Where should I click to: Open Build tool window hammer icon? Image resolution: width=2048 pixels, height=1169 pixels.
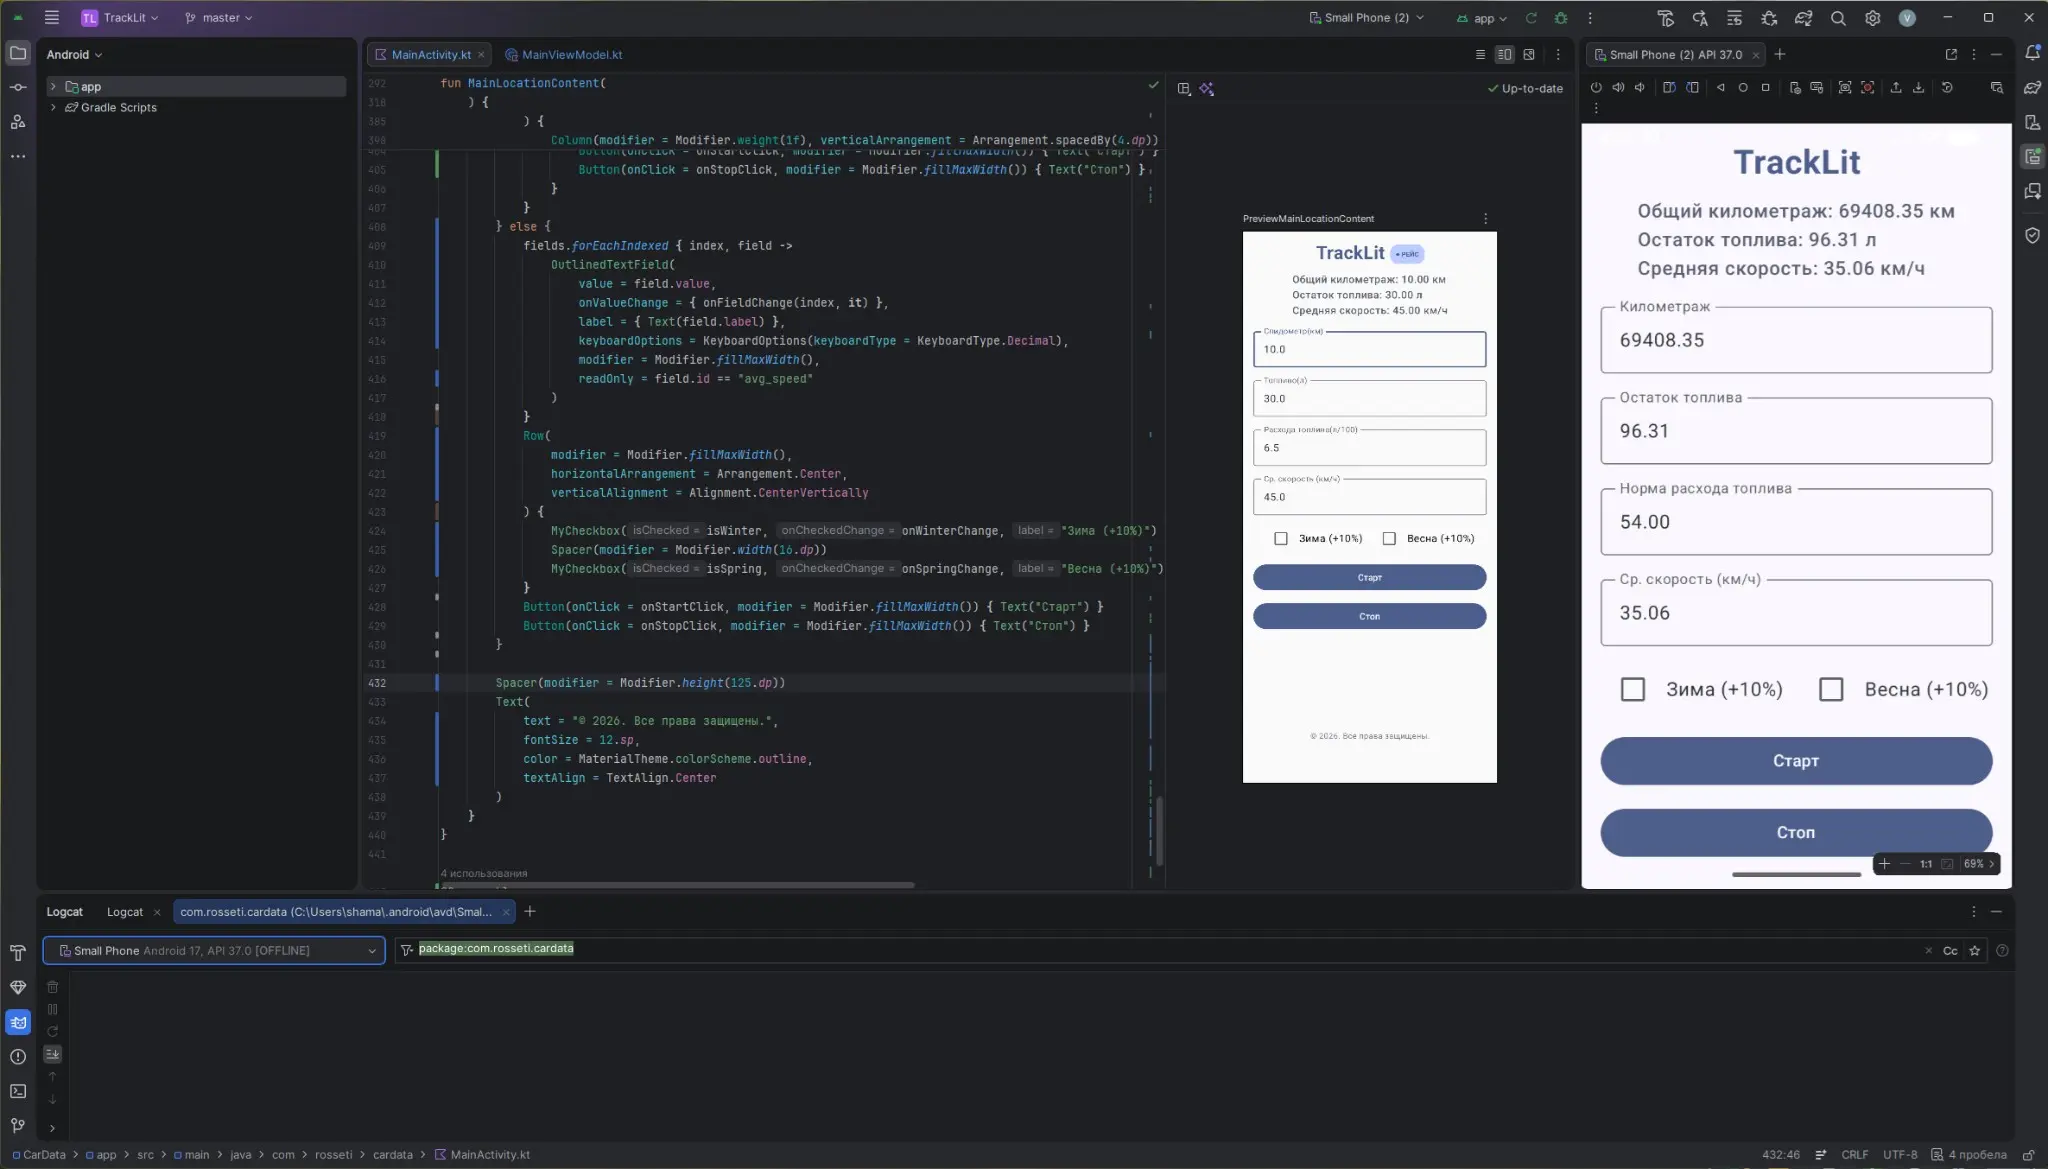coord(18,953)
